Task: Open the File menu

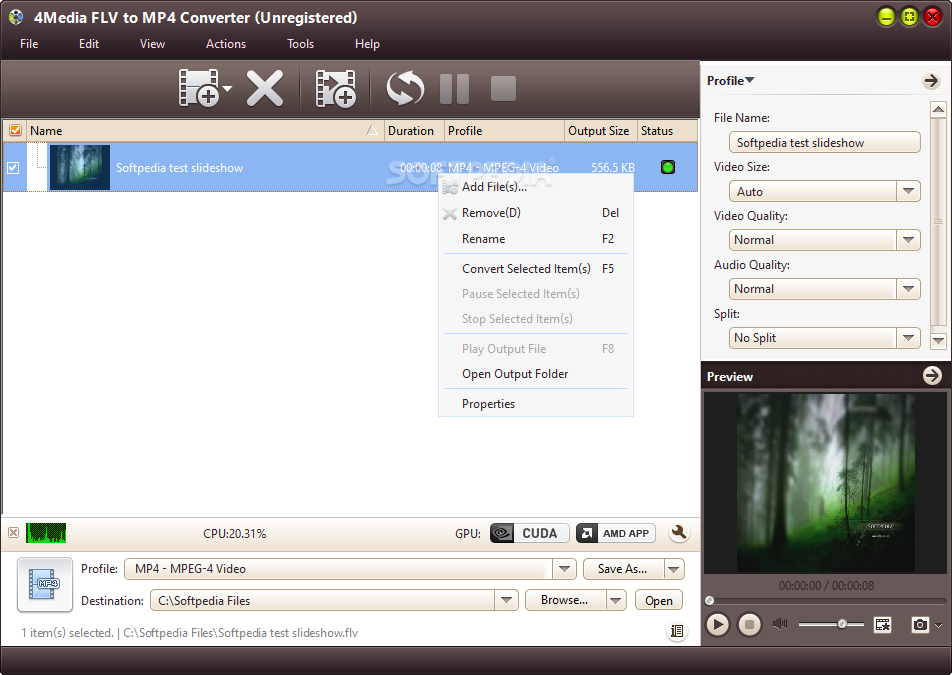Action: click(x=29, y=44)
